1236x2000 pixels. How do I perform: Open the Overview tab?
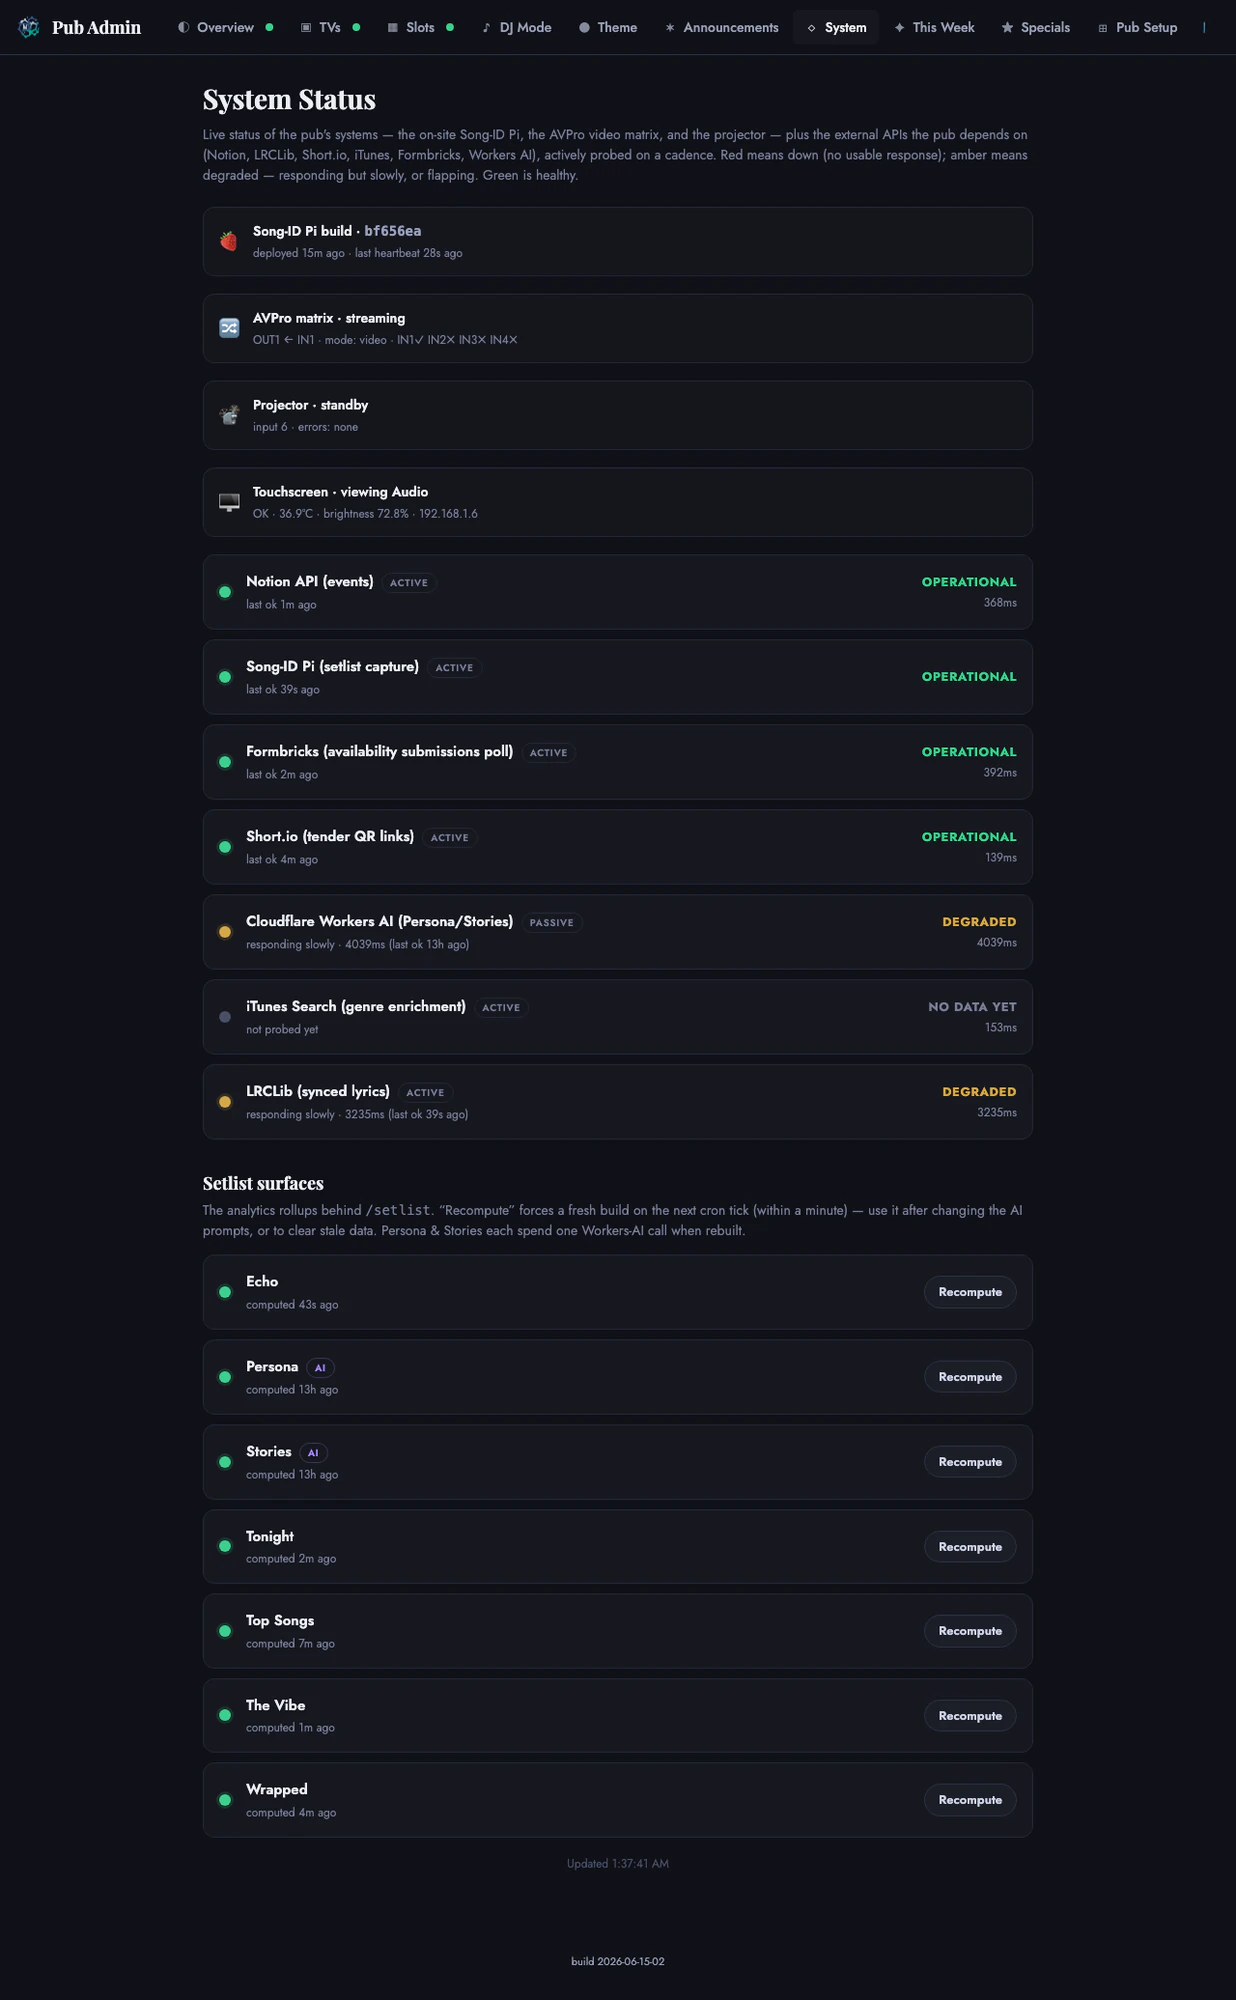click(x=225, y=27)
